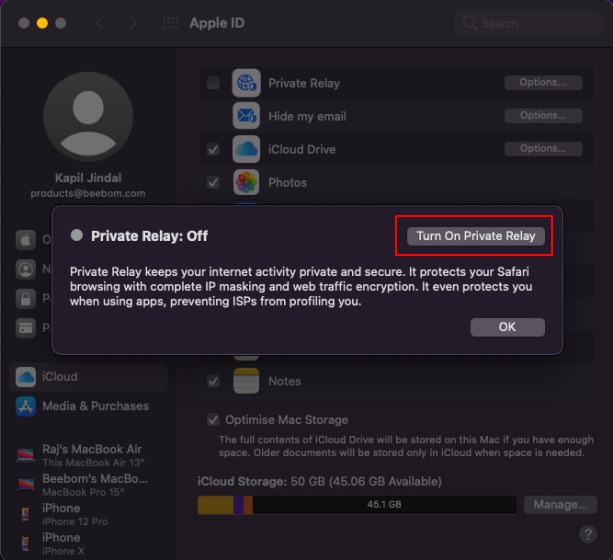Click the Apple logo sidebar icon

[25, 239]
